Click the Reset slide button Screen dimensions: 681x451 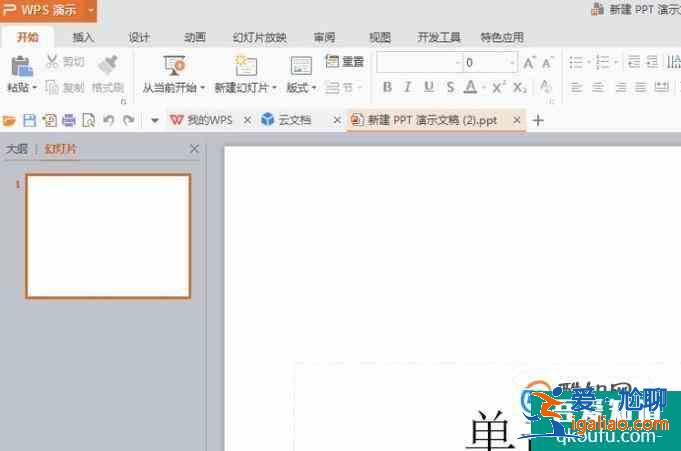344,62
